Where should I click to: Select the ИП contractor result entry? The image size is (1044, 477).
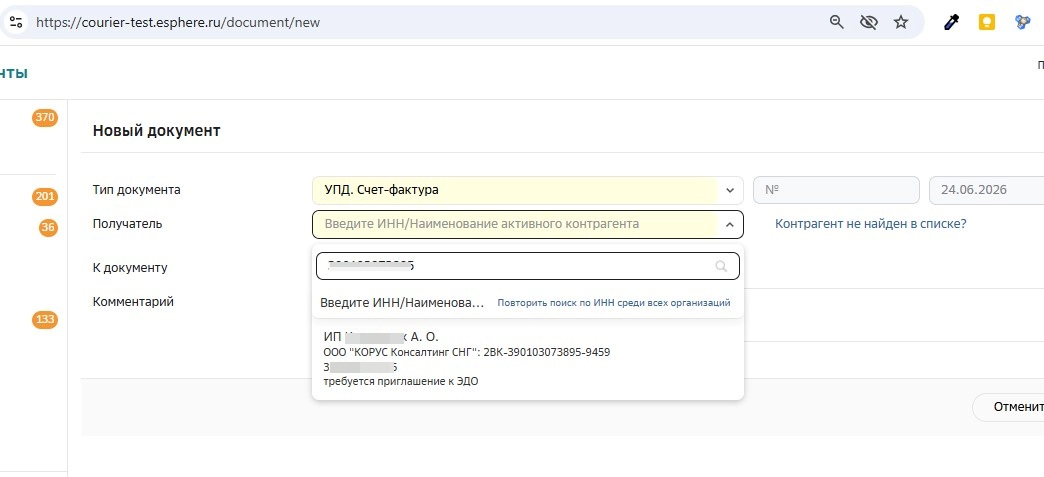(527, 359)
